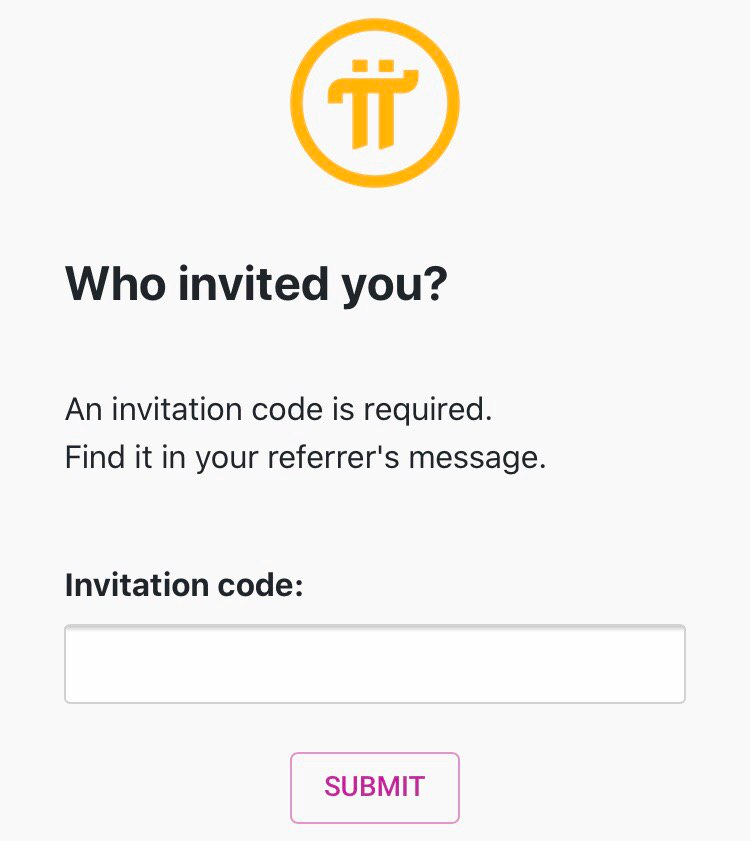Focus the Invitation code text field
This screenshot has width=750, height=841.
(x=375, y=664)
